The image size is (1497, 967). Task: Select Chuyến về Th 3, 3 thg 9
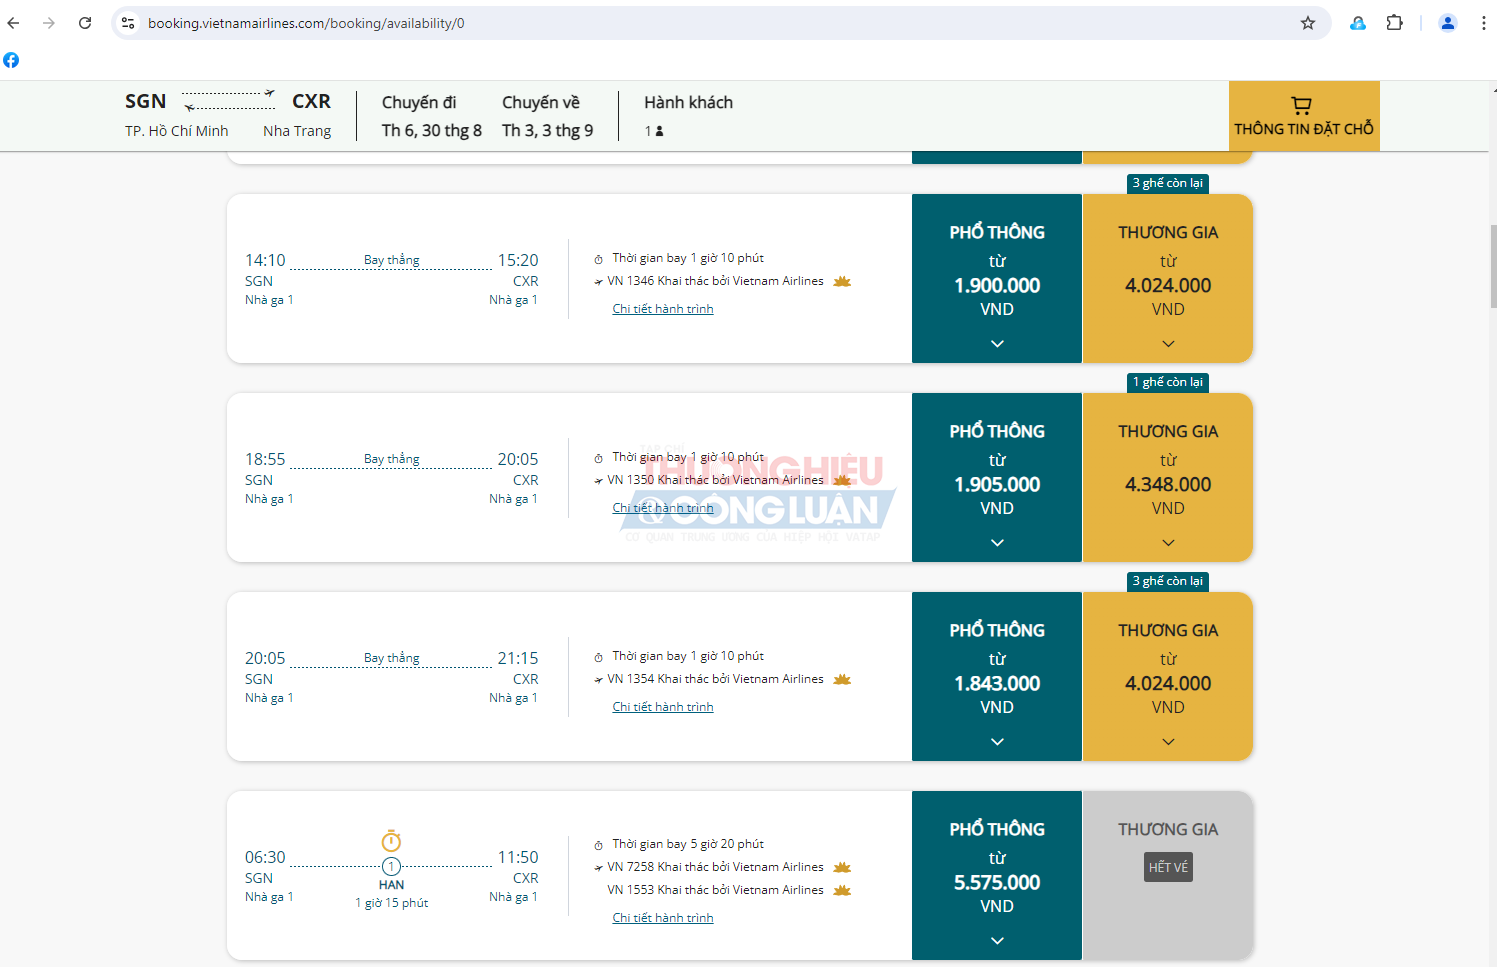point(547,116)
